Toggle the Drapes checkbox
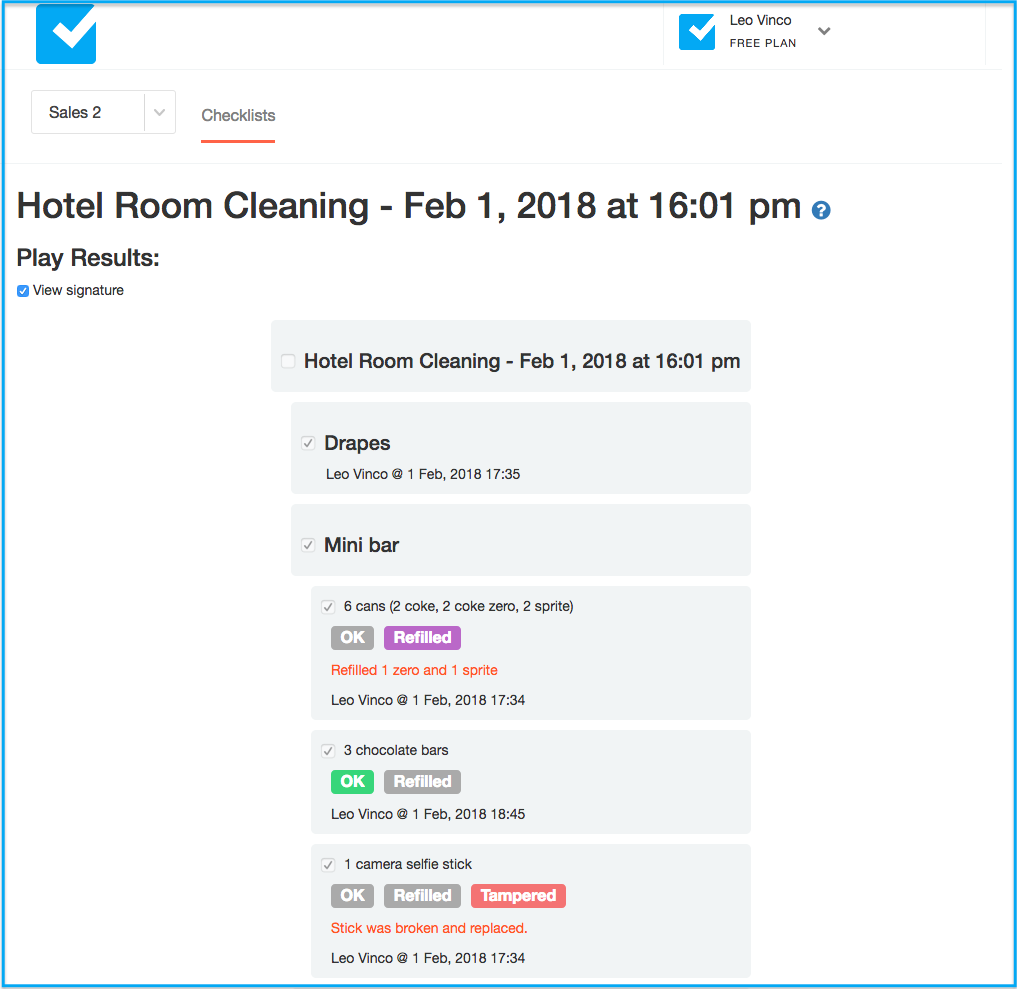The width and height of the screenshot is (1017, 989). (x=308, y=443)
